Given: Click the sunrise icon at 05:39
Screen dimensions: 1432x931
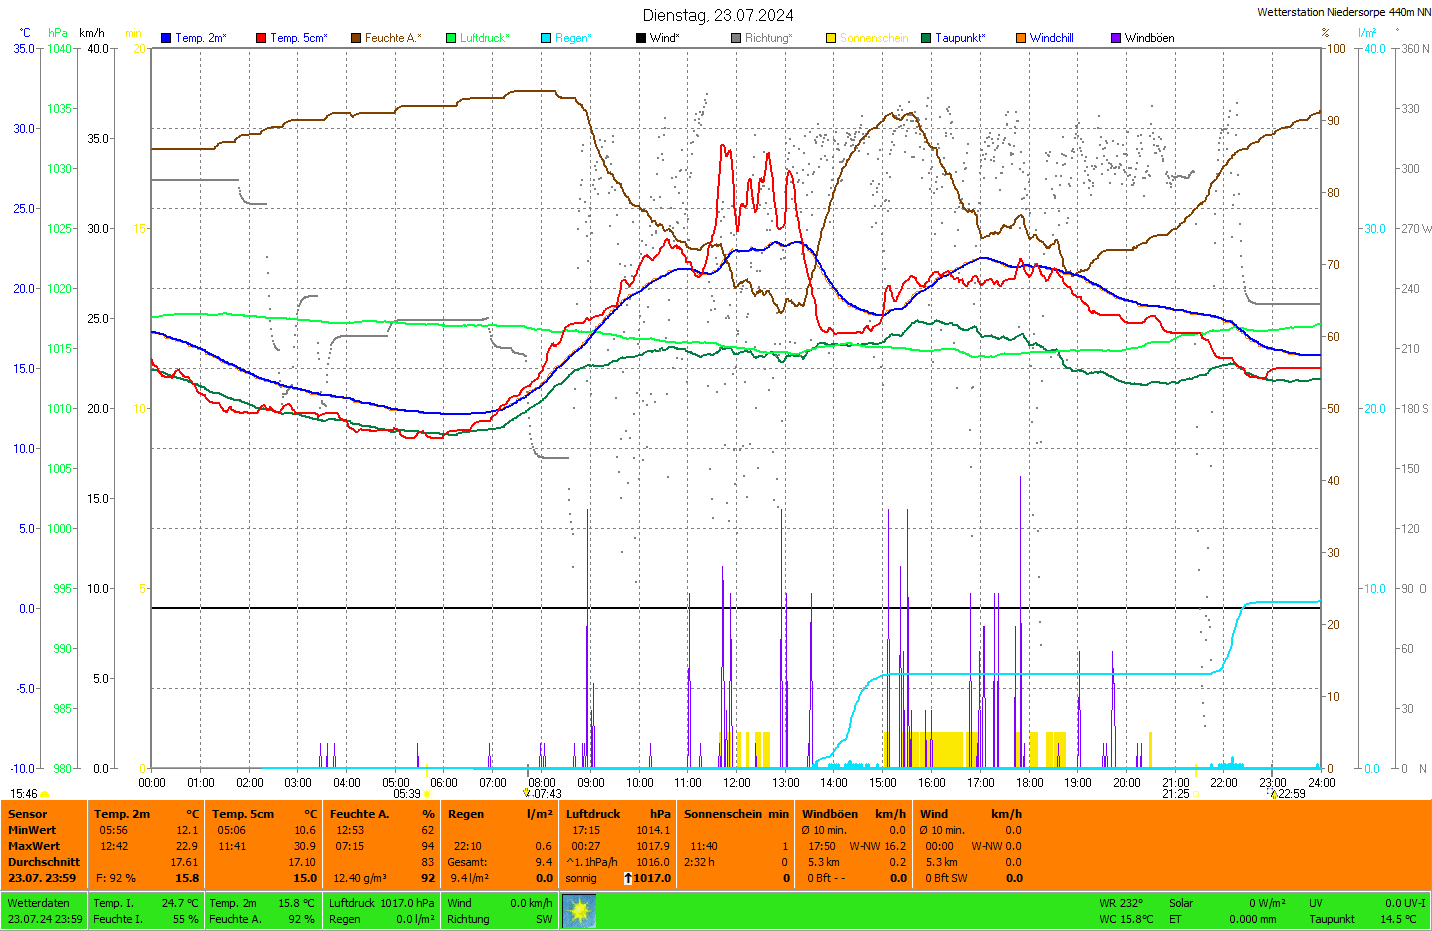Looking at the screenshot, I should (427, 794).
